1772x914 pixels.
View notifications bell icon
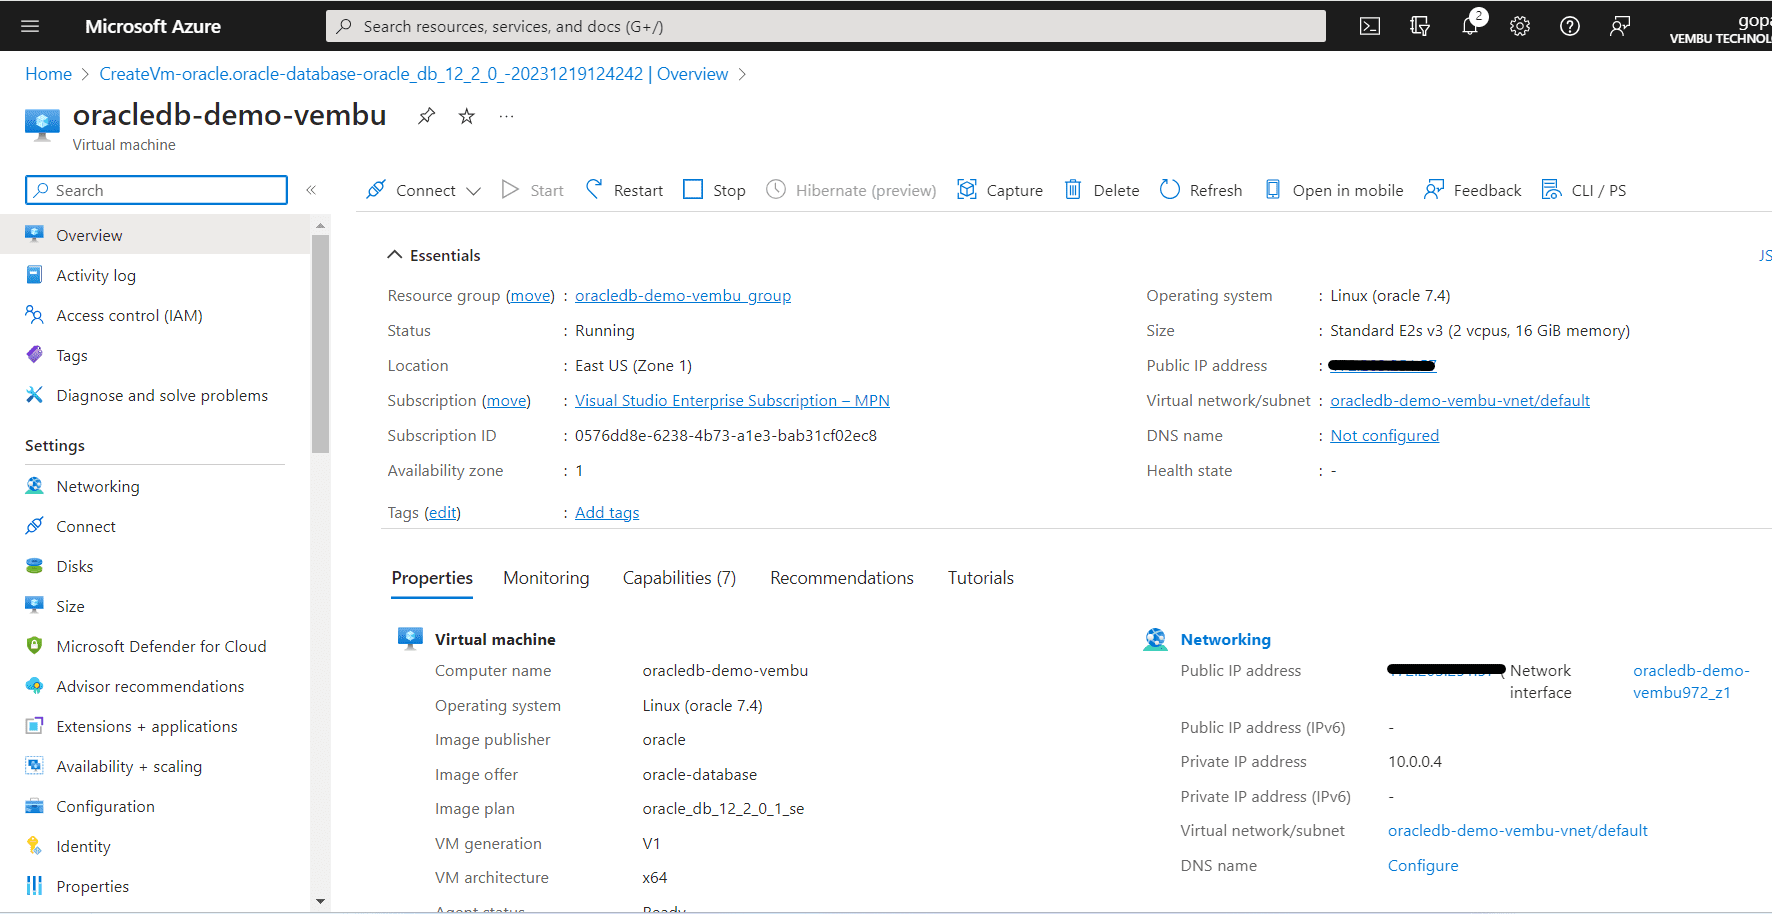(1470, 26)
